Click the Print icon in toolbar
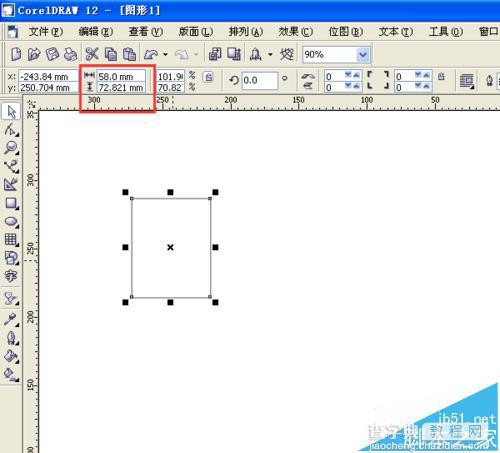Image resolution: width=500 pixels, height=453 pixels. pyautogui.click(x=70, y=54)
